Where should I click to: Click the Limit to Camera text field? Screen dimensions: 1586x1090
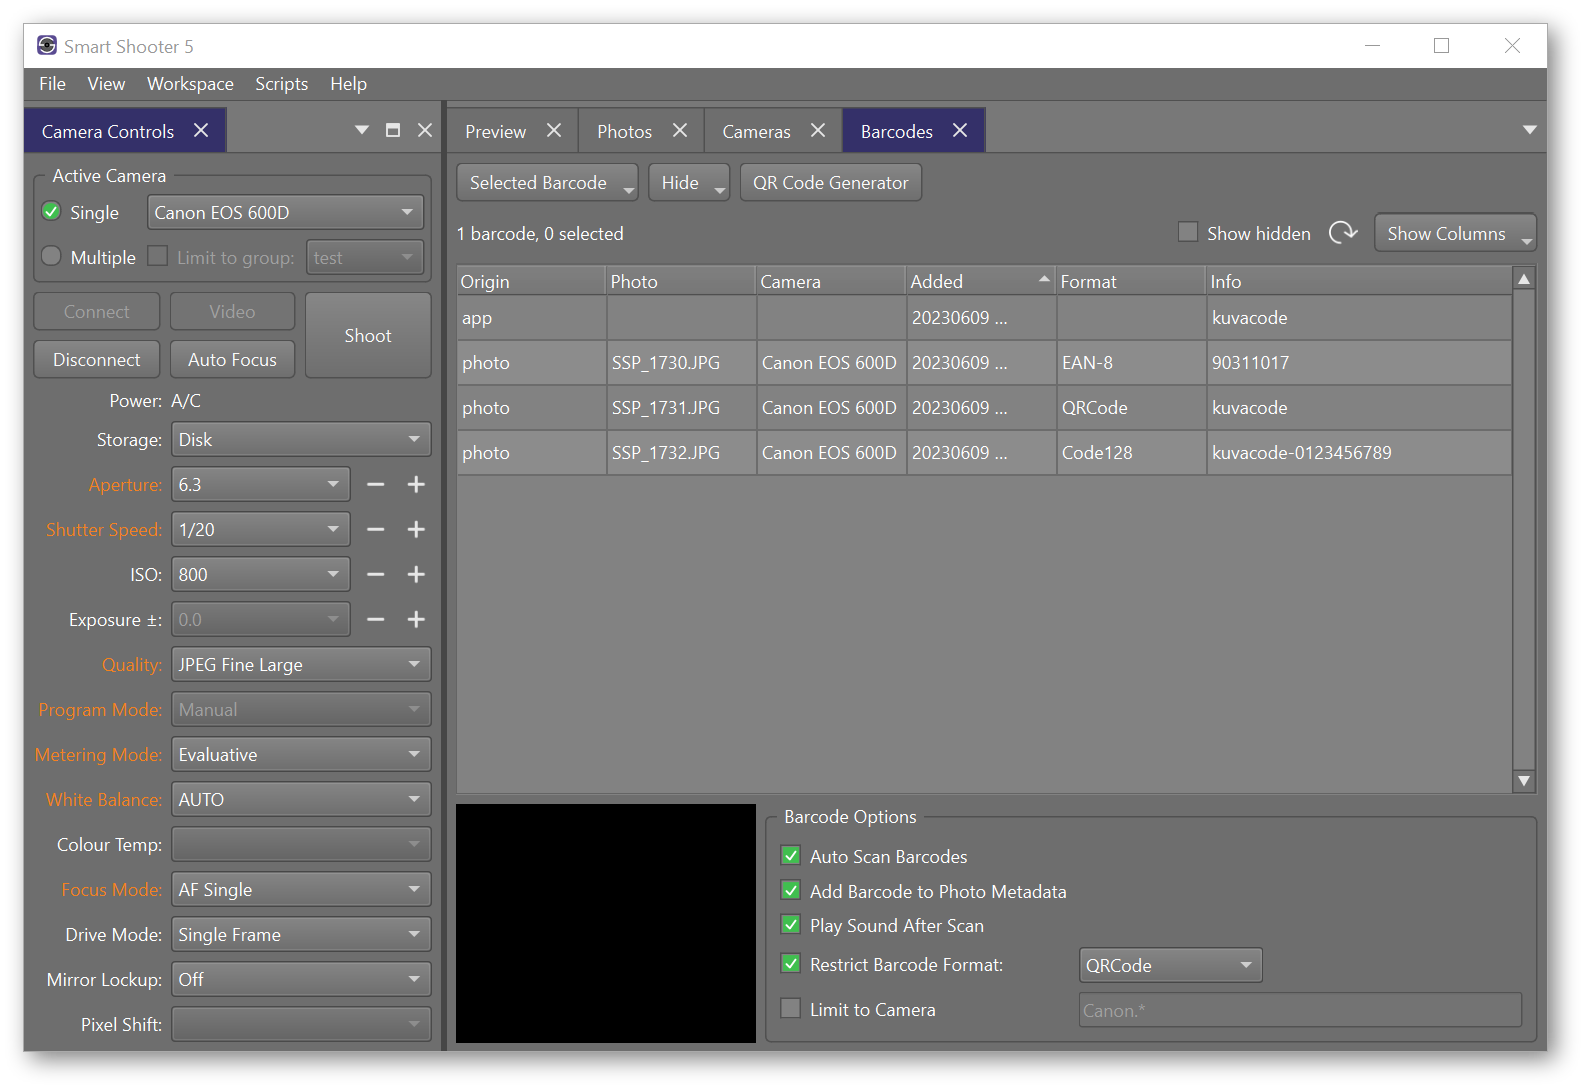click(x=1300, y=1010)
